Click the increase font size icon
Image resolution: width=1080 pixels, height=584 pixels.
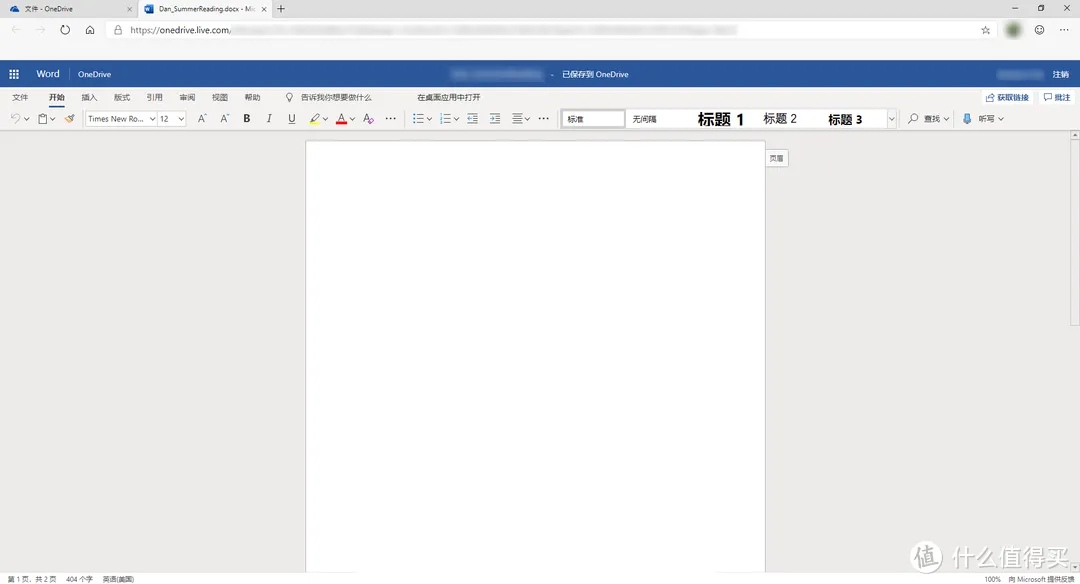coord(202,119)
